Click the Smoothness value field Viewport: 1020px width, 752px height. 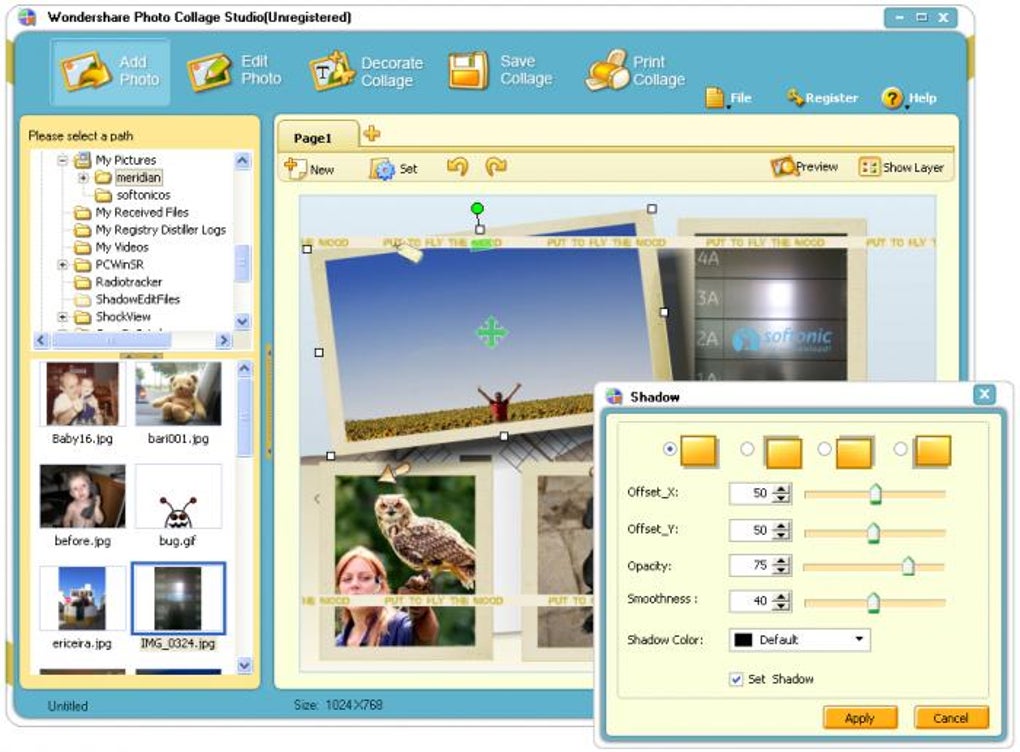click(751, 600)
